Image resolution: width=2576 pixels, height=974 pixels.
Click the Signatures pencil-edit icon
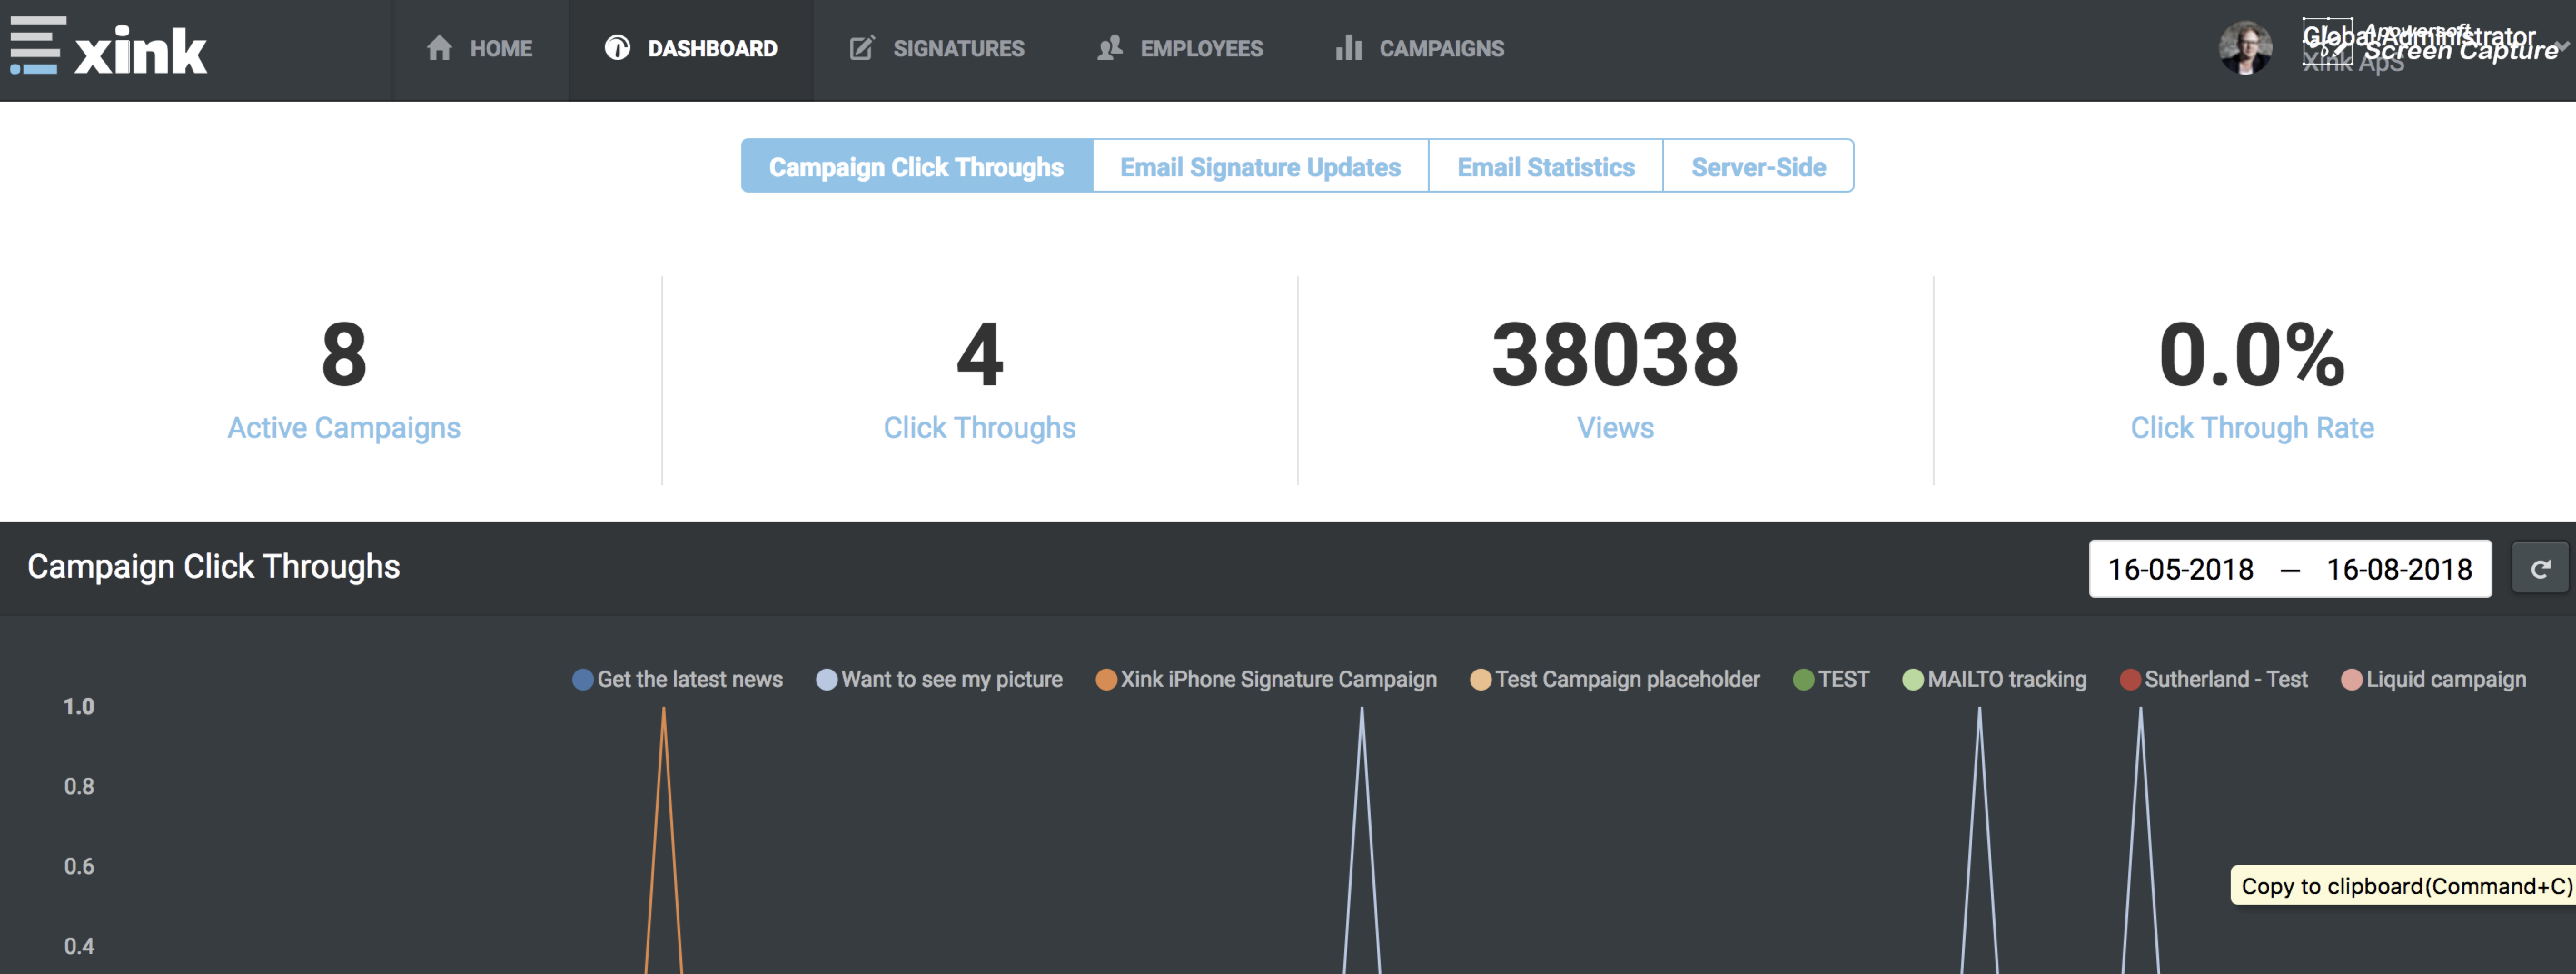pyautogui.click(x=862, y=48)
